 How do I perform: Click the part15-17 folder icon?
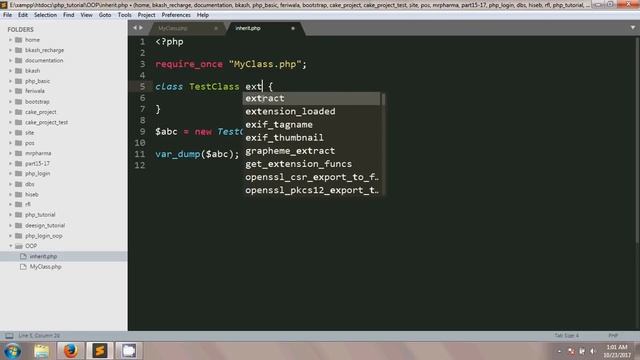click(18, 164)
